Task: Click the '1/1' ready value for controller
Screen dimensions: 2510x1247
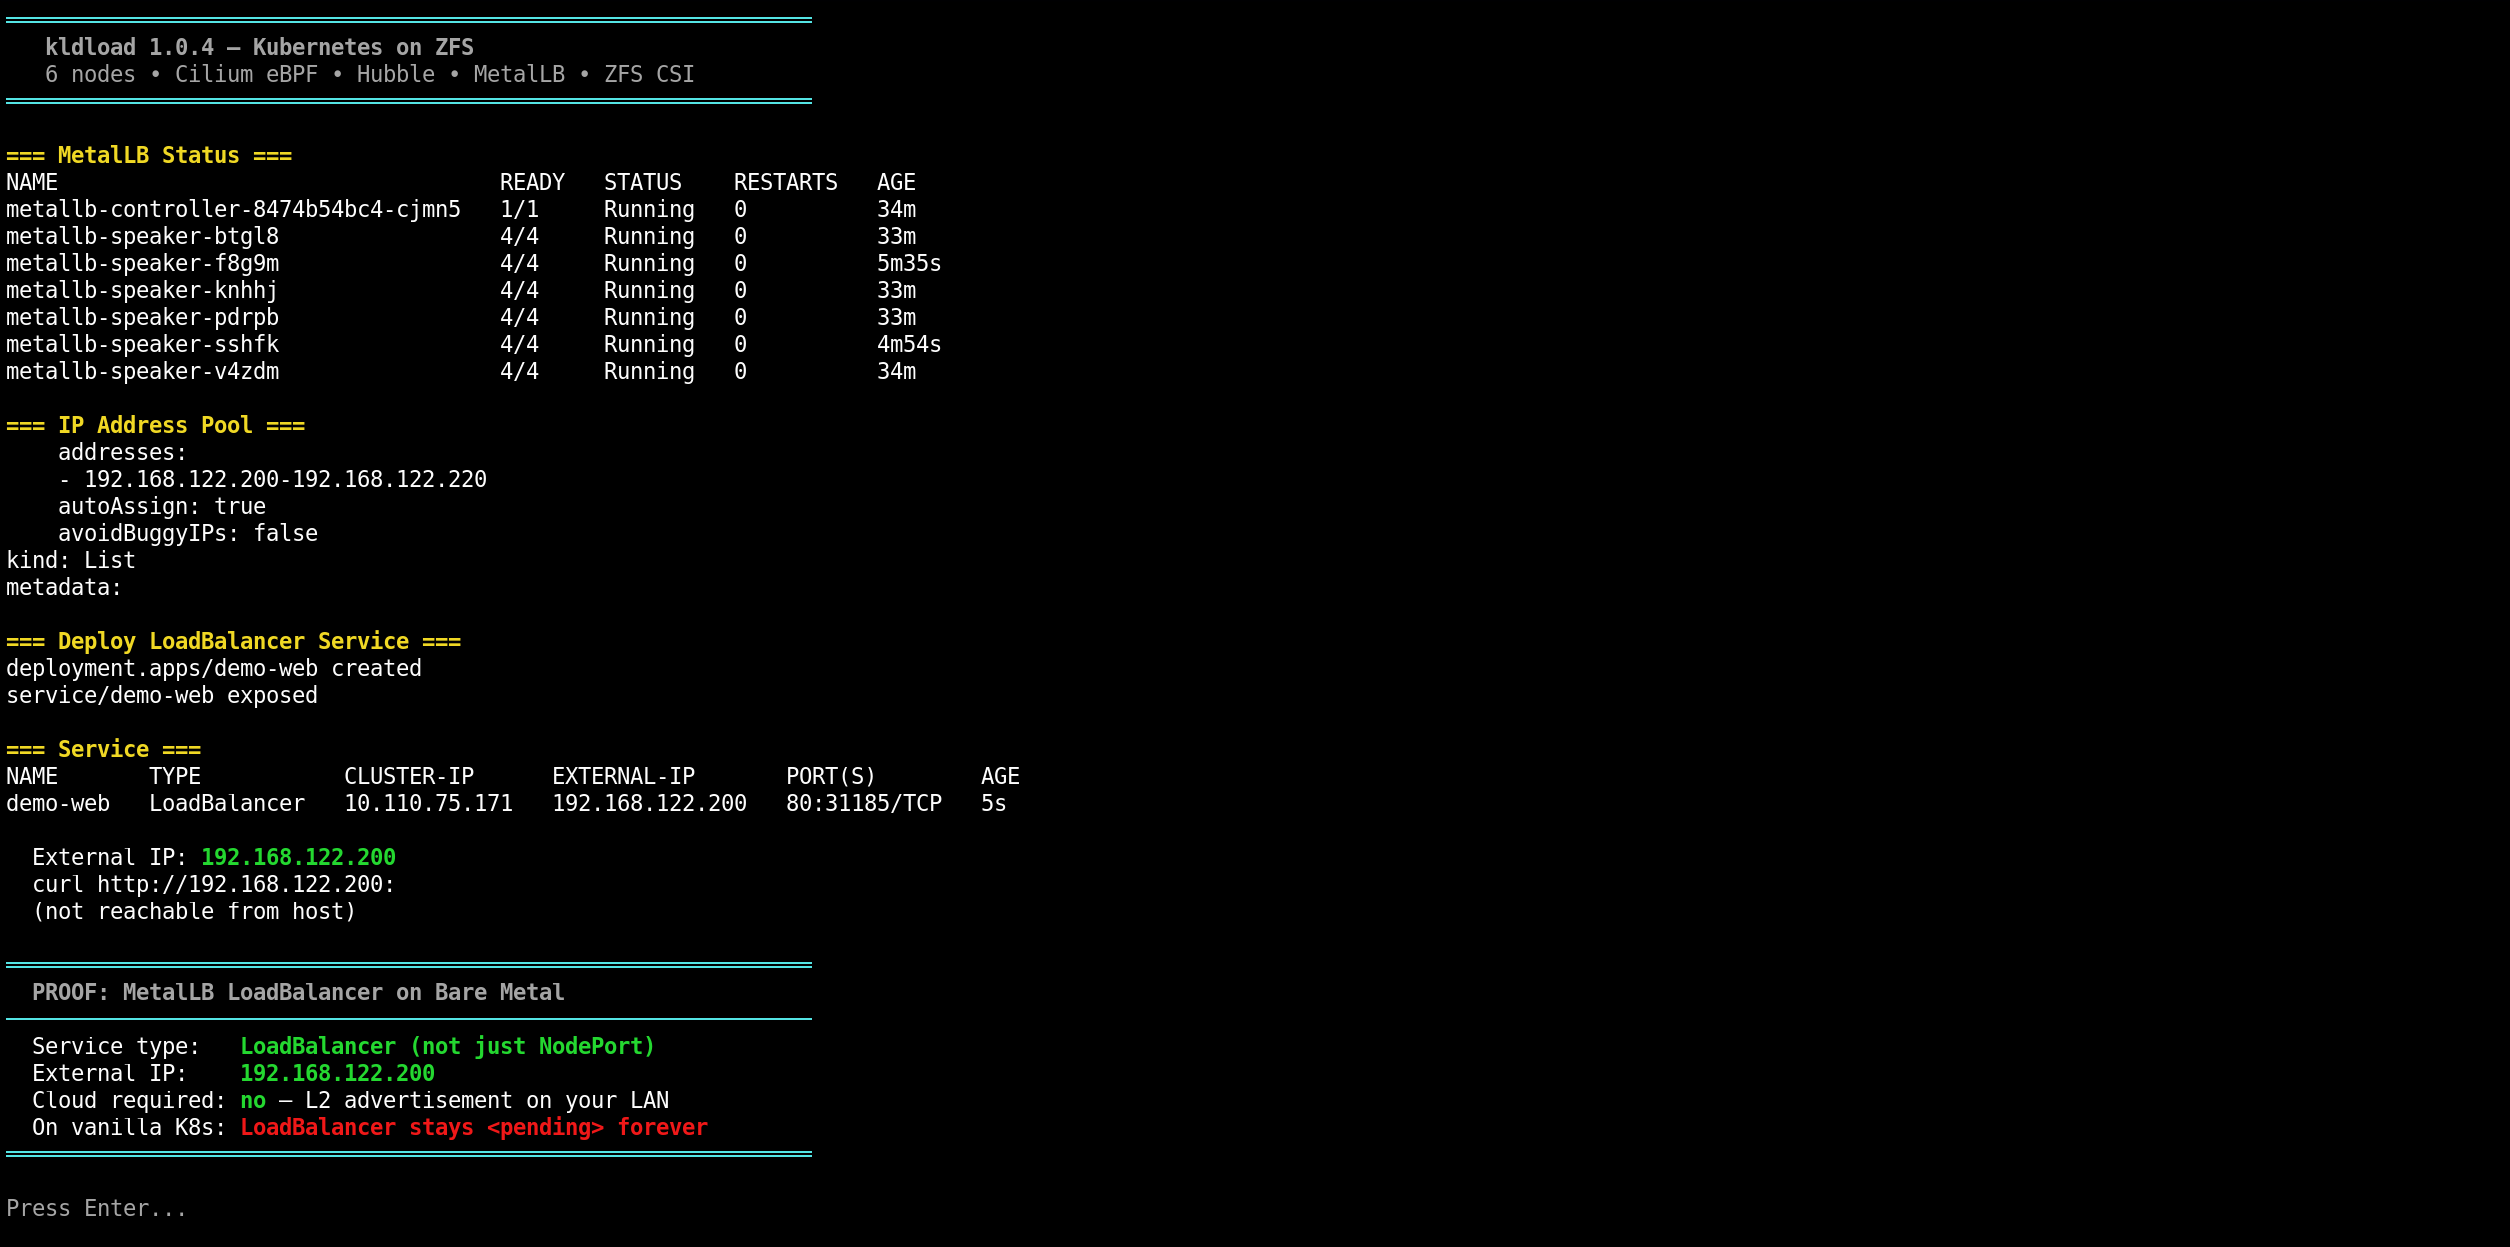Action: pos(519,209)
